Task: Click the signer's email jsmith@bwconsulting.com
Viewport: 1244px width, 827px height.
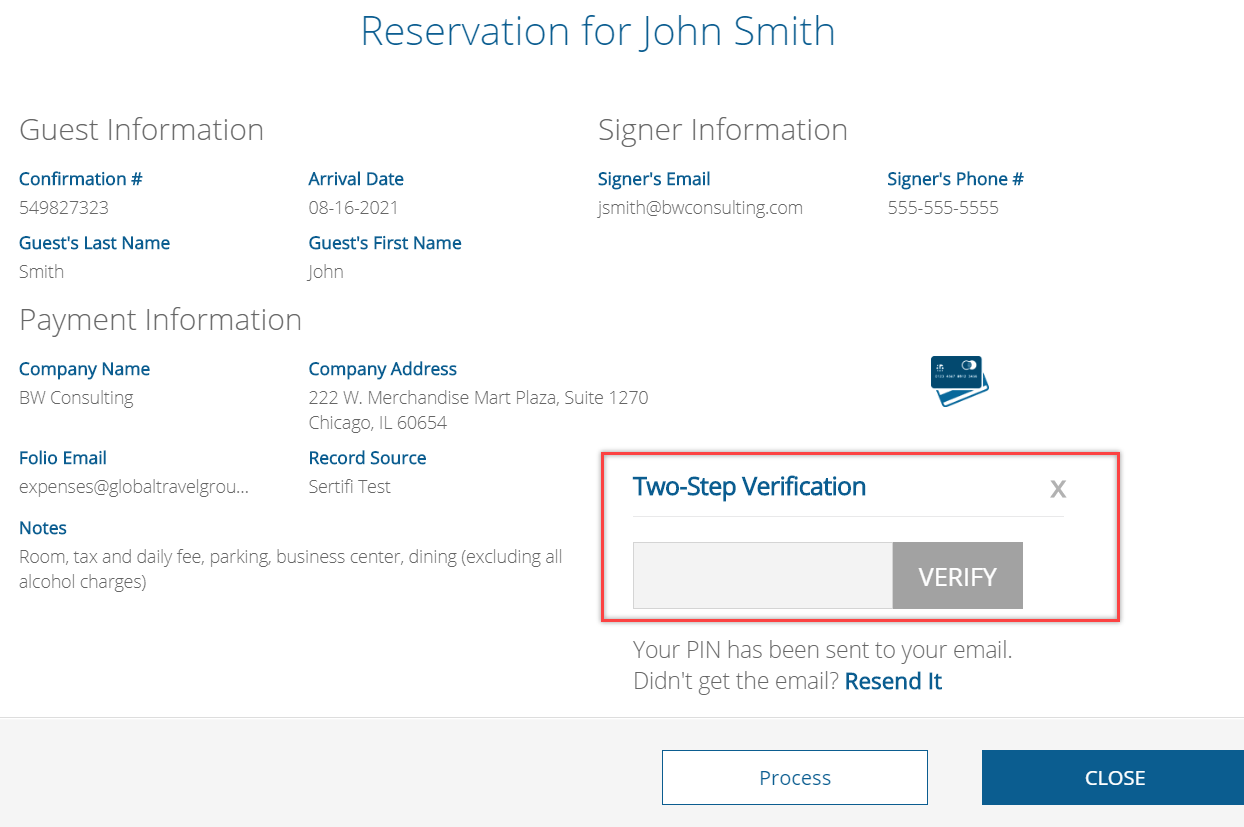Action: (x=700, y=208)
